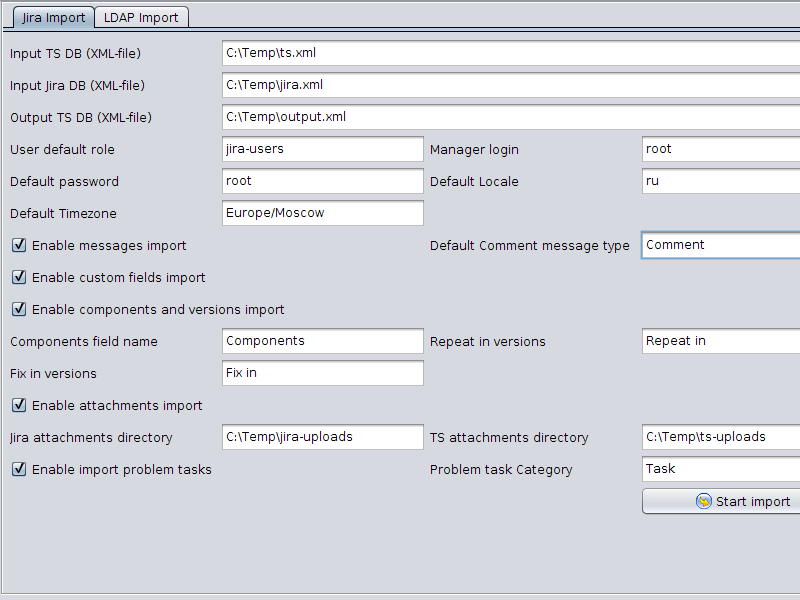Screen dimensions: 800x600
Task: Uncheck Enable custom fields import
Action: pyautogui.click(x=19, y=278)
